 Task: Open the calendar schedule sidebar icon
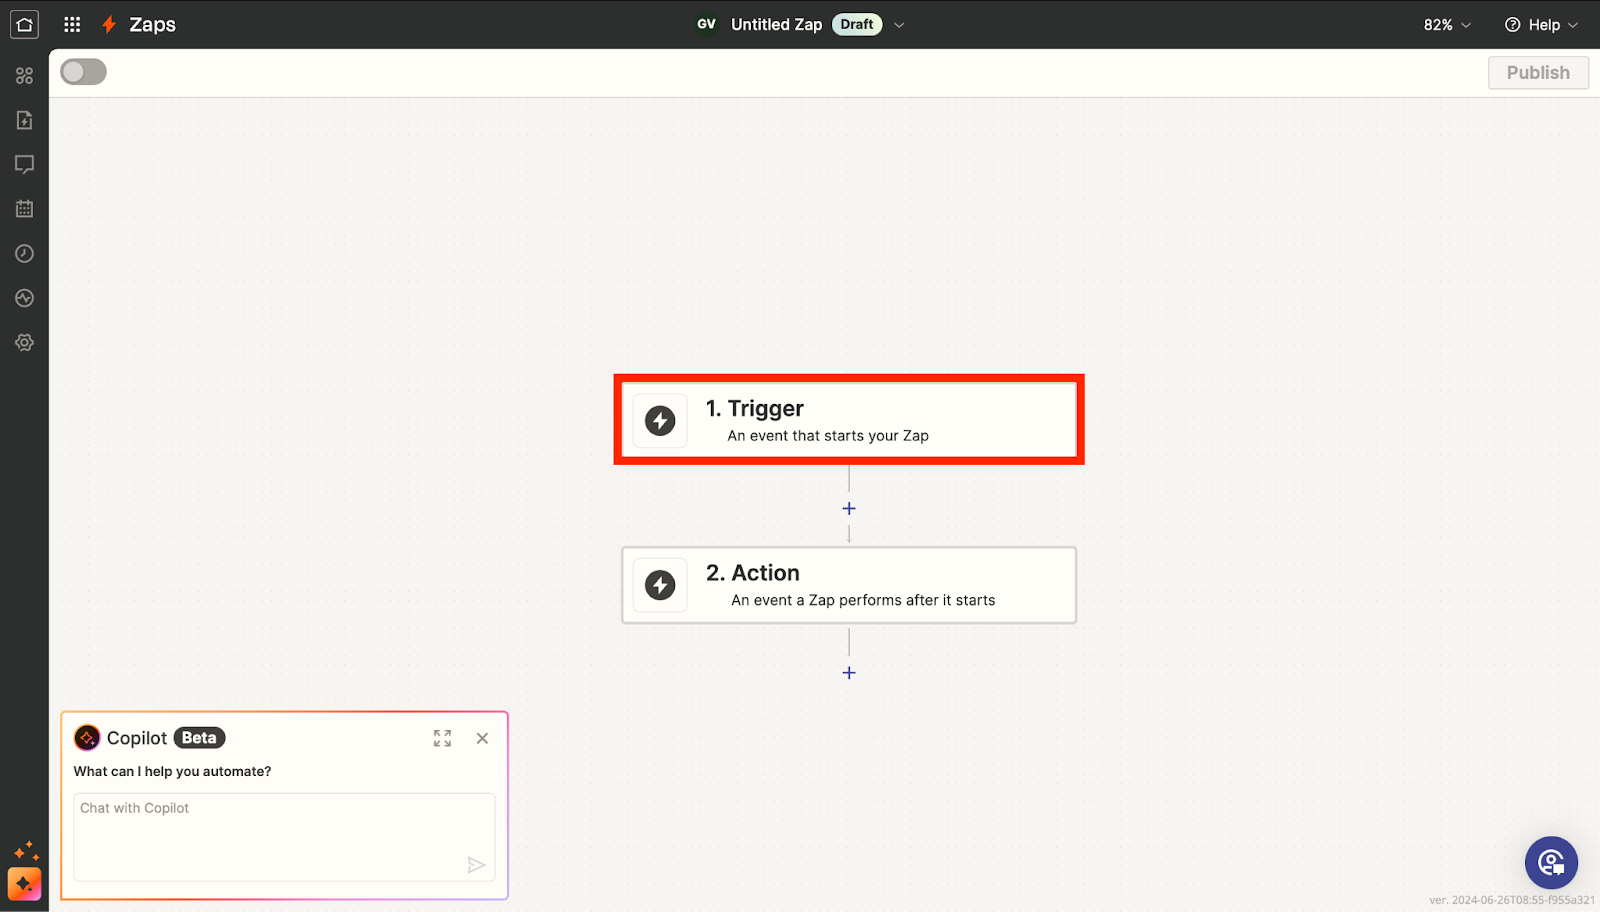[24, 209]
